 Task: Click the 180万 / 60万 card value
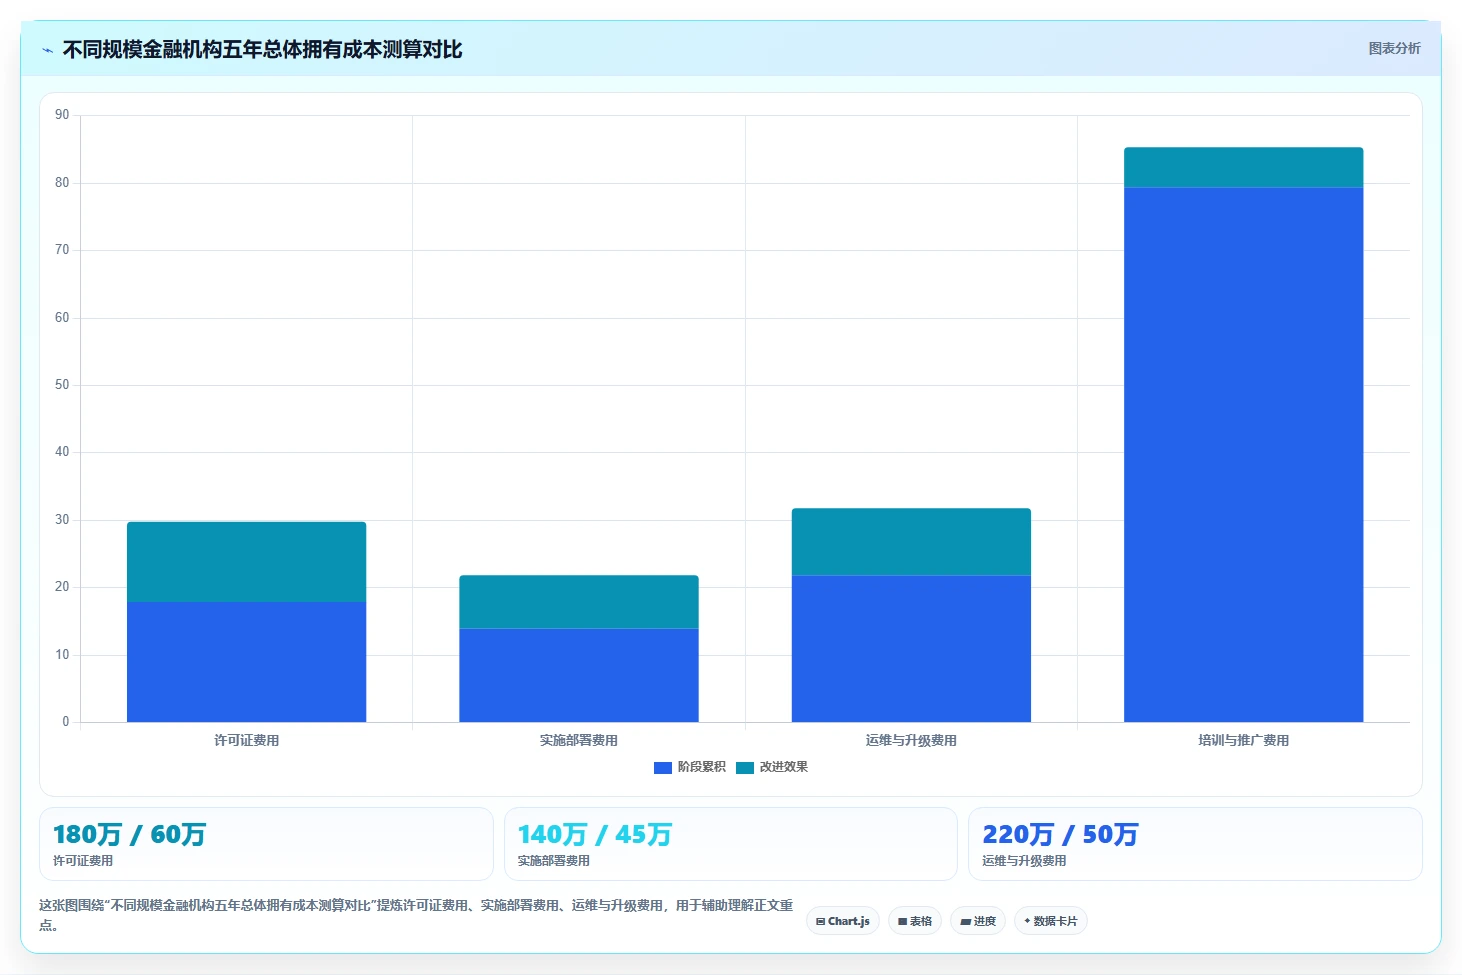tap(129, 834)
